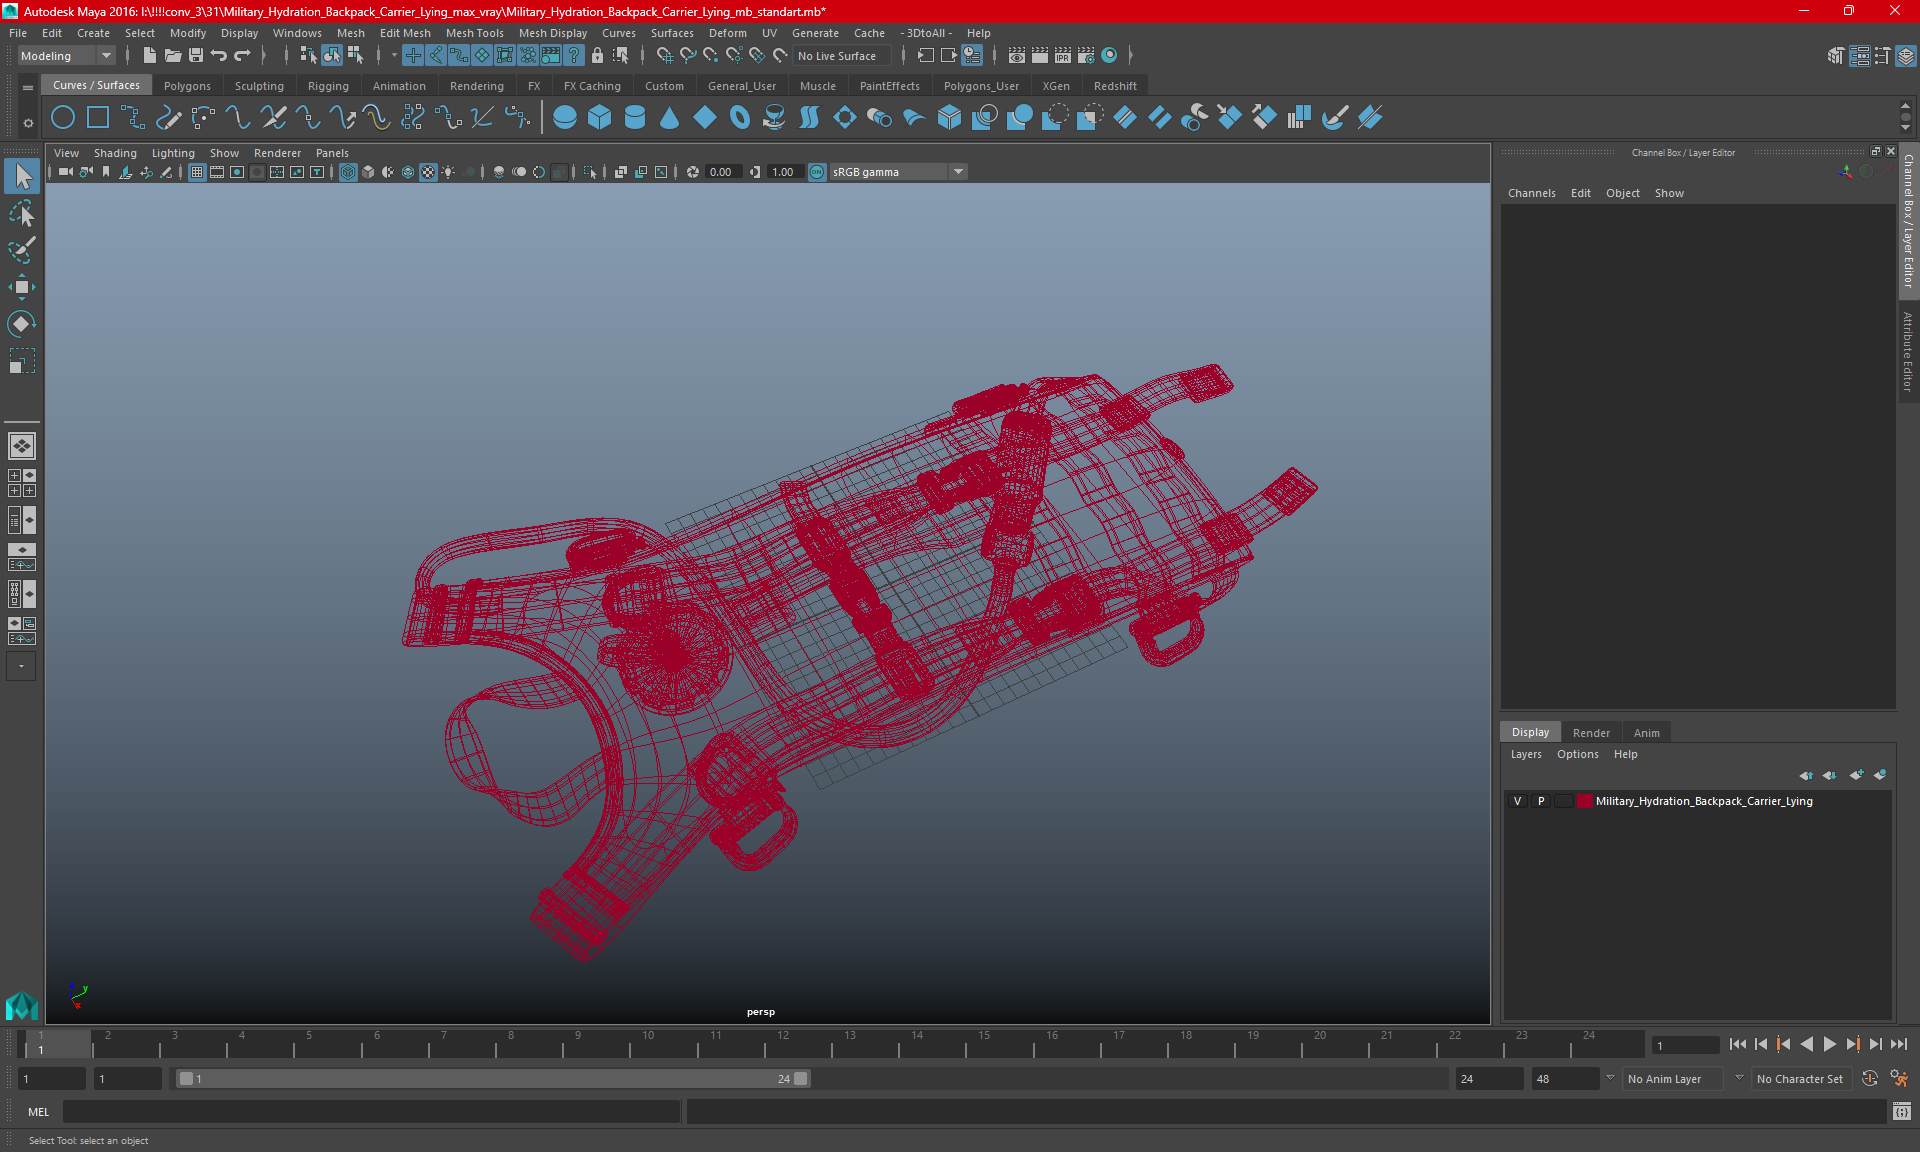Select the NURBS circle shelf icon
This screenshot has height=1152, width=1920.
[x=63, y=118]
